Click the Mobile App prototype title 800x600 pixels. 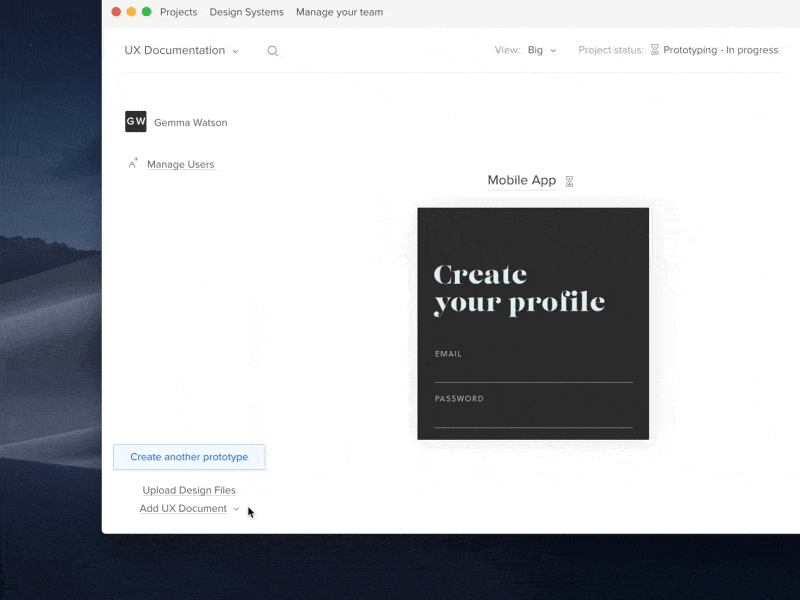pos(521,180)
